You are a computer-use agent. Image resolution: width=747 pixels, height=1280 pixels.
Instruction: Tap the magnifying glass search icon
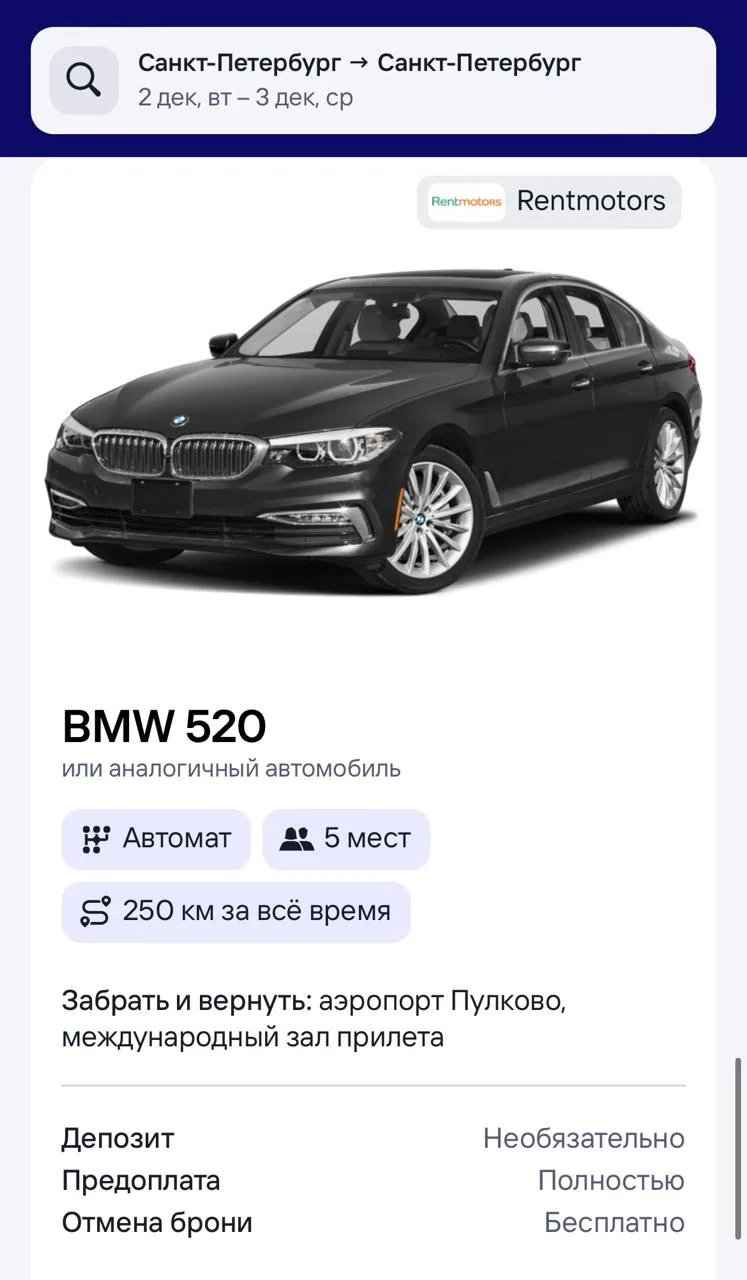[84, 80]
